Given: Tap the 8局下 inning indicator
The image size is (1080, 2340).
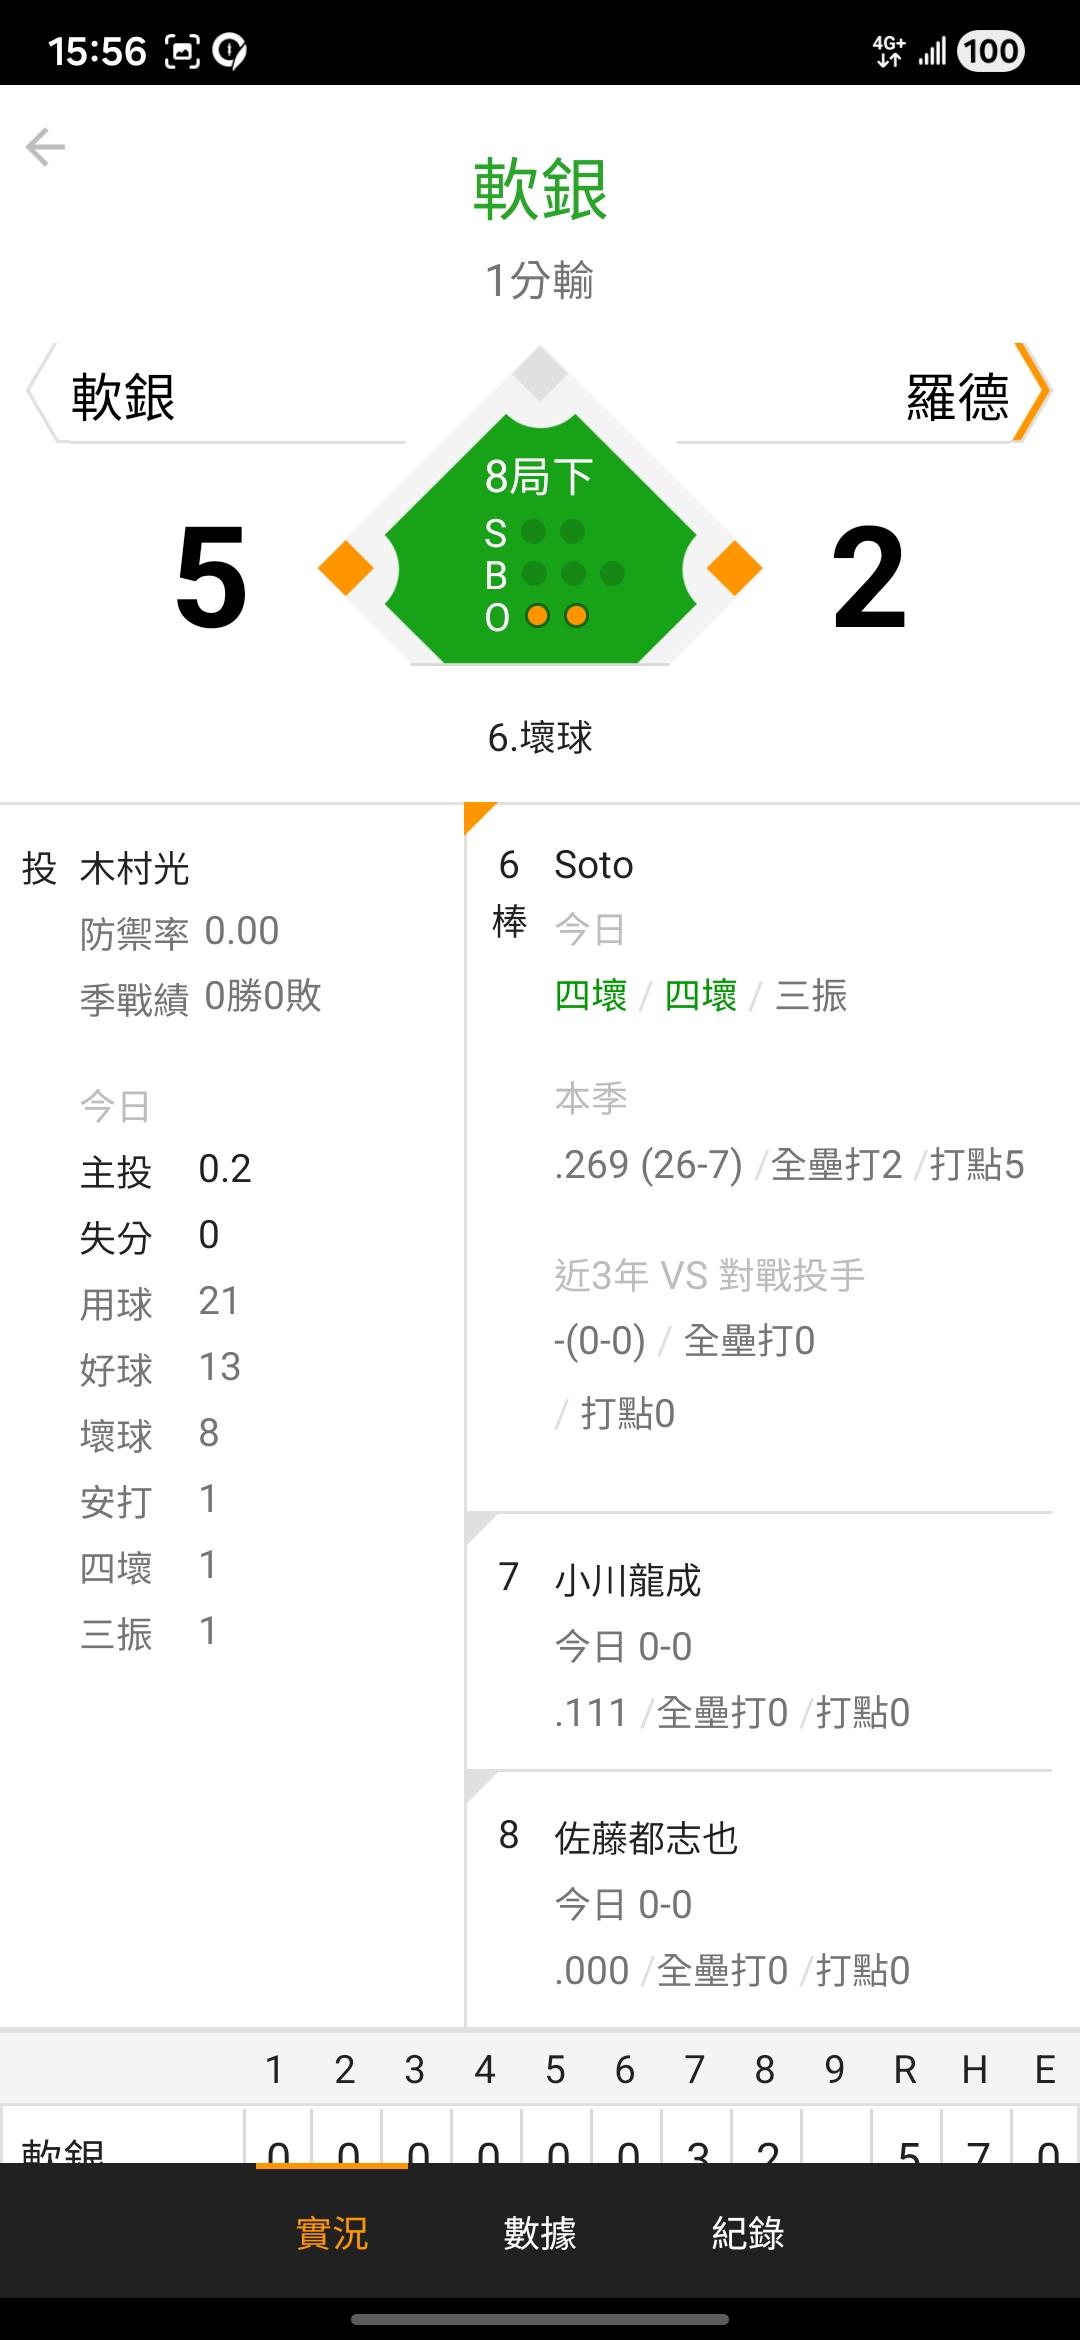Looking at the screenshot, I should click(x=539, y=477).
